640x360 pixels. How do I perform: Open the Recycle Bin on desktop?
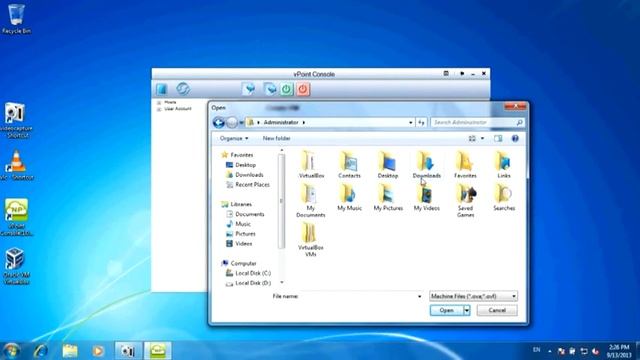coord(16,19)
